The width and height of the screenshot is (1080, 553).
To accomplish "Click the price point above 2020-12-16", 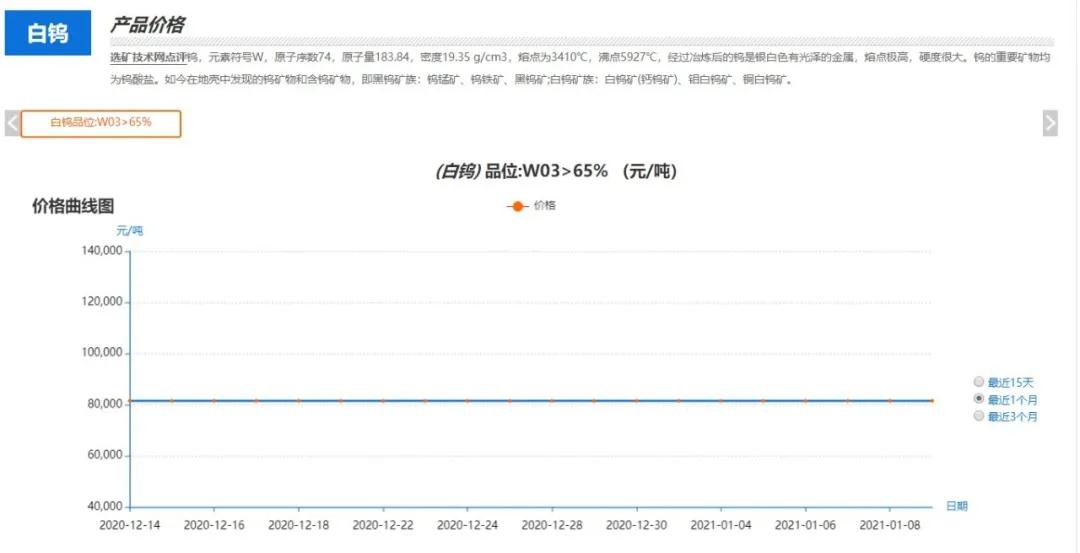I will [214, 401].
